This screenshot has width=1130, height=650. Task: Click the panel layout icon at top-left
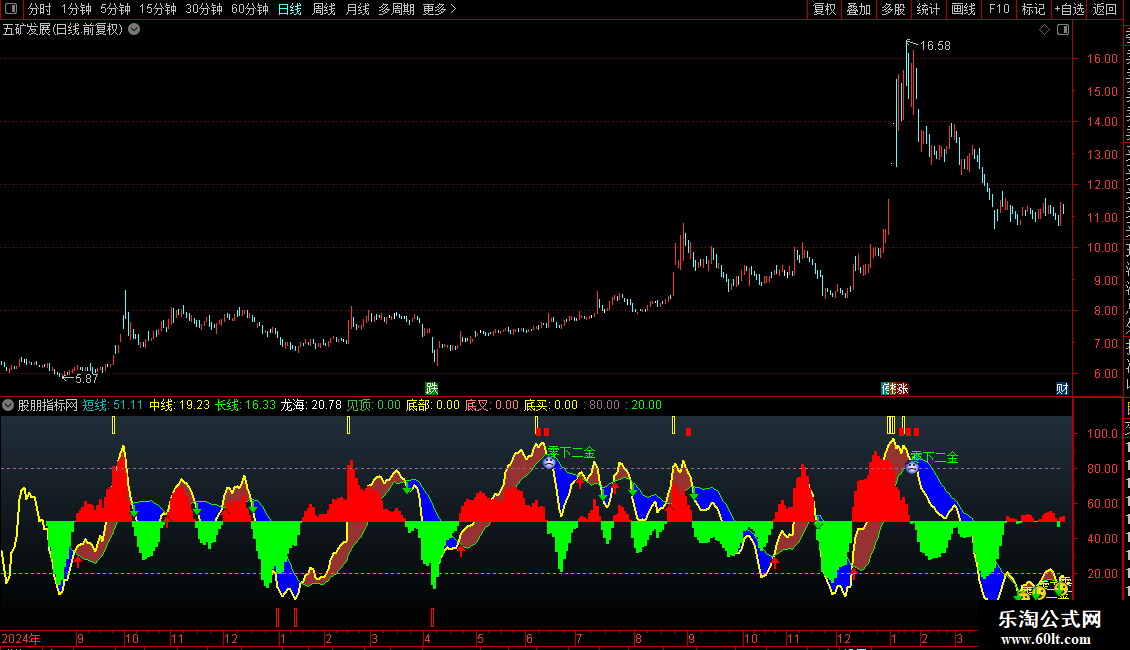coord(11,9)
